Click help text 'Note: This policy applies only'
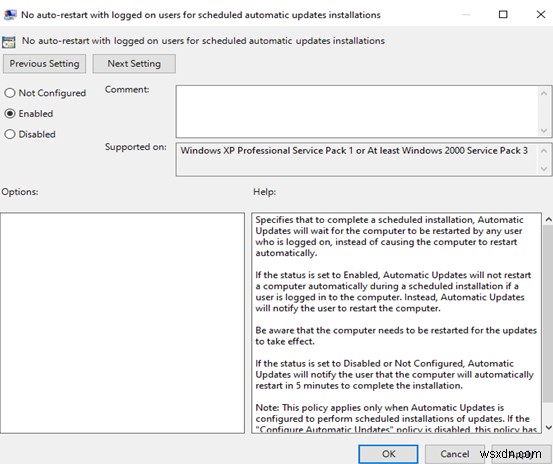Viewport: 553px width, 464px height. 396,419
